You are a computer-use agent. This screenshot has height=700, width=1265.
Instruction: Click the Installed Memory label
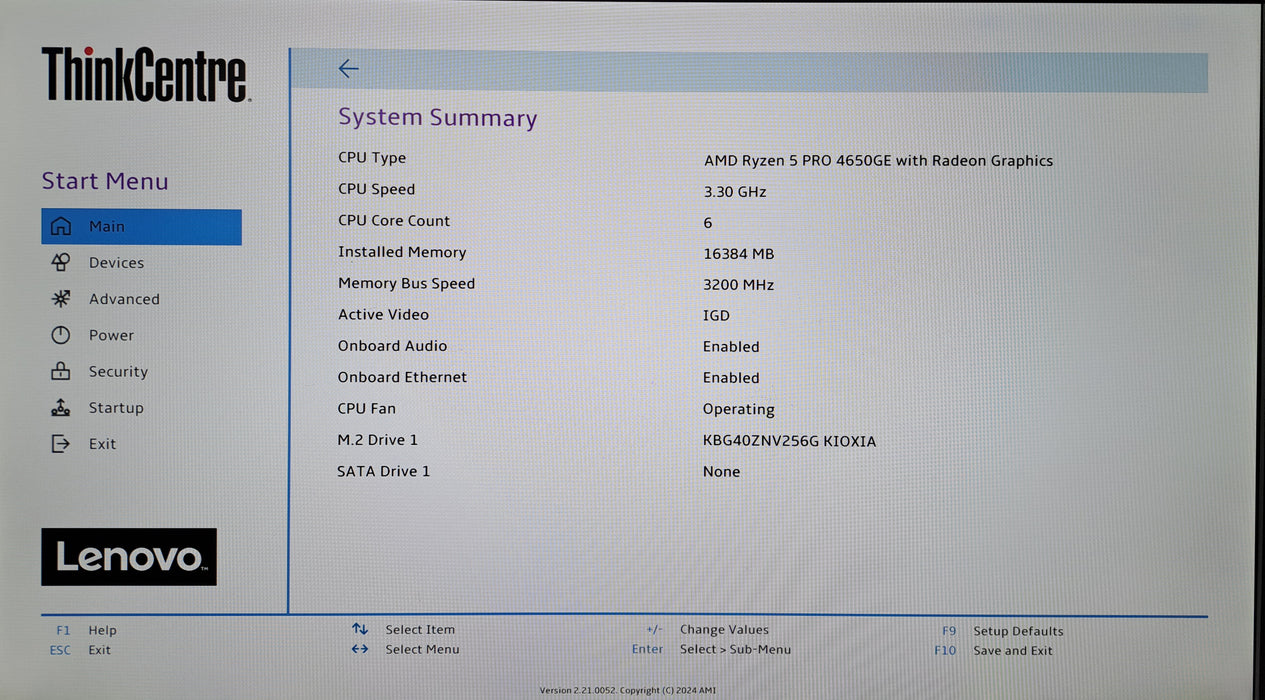click(402, 252)
